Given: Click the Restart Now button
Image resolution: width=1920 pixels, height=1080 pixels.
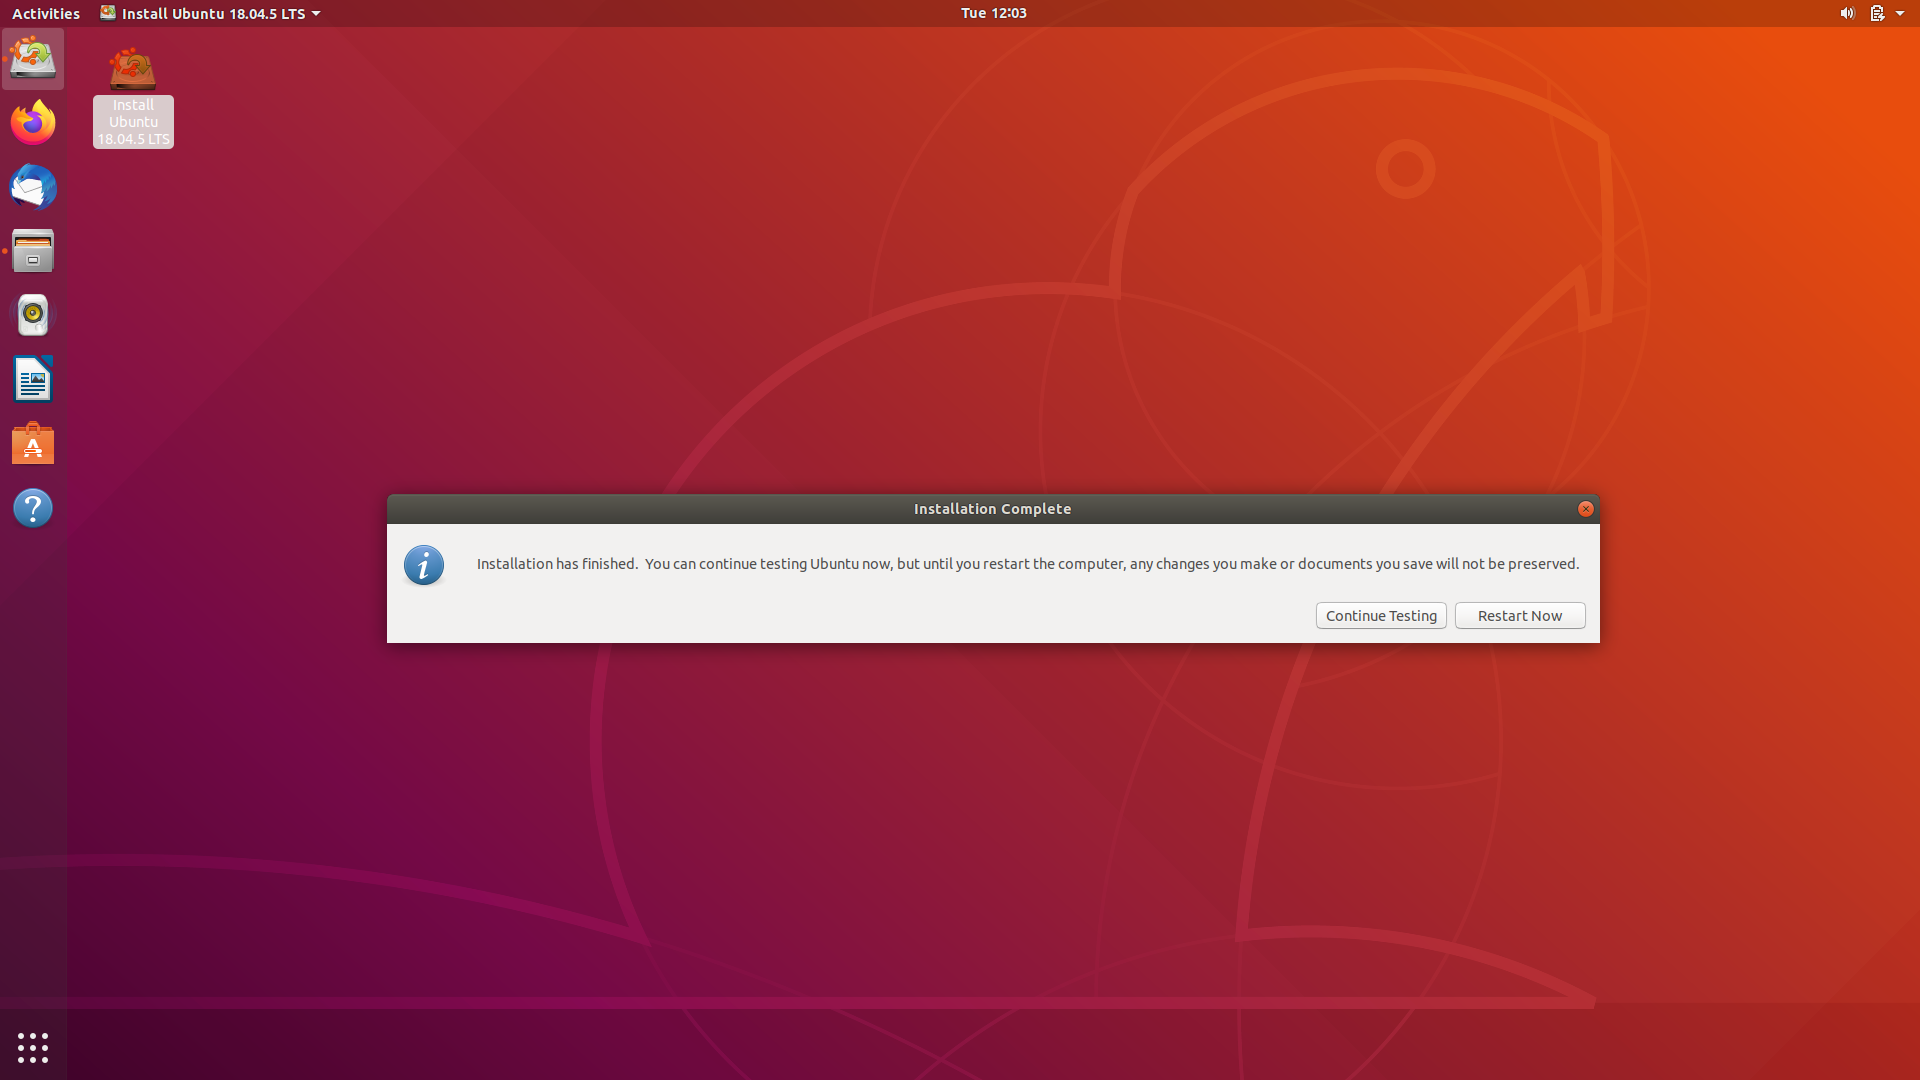Looking at the screenshot, I should (x=1519, y=615).
